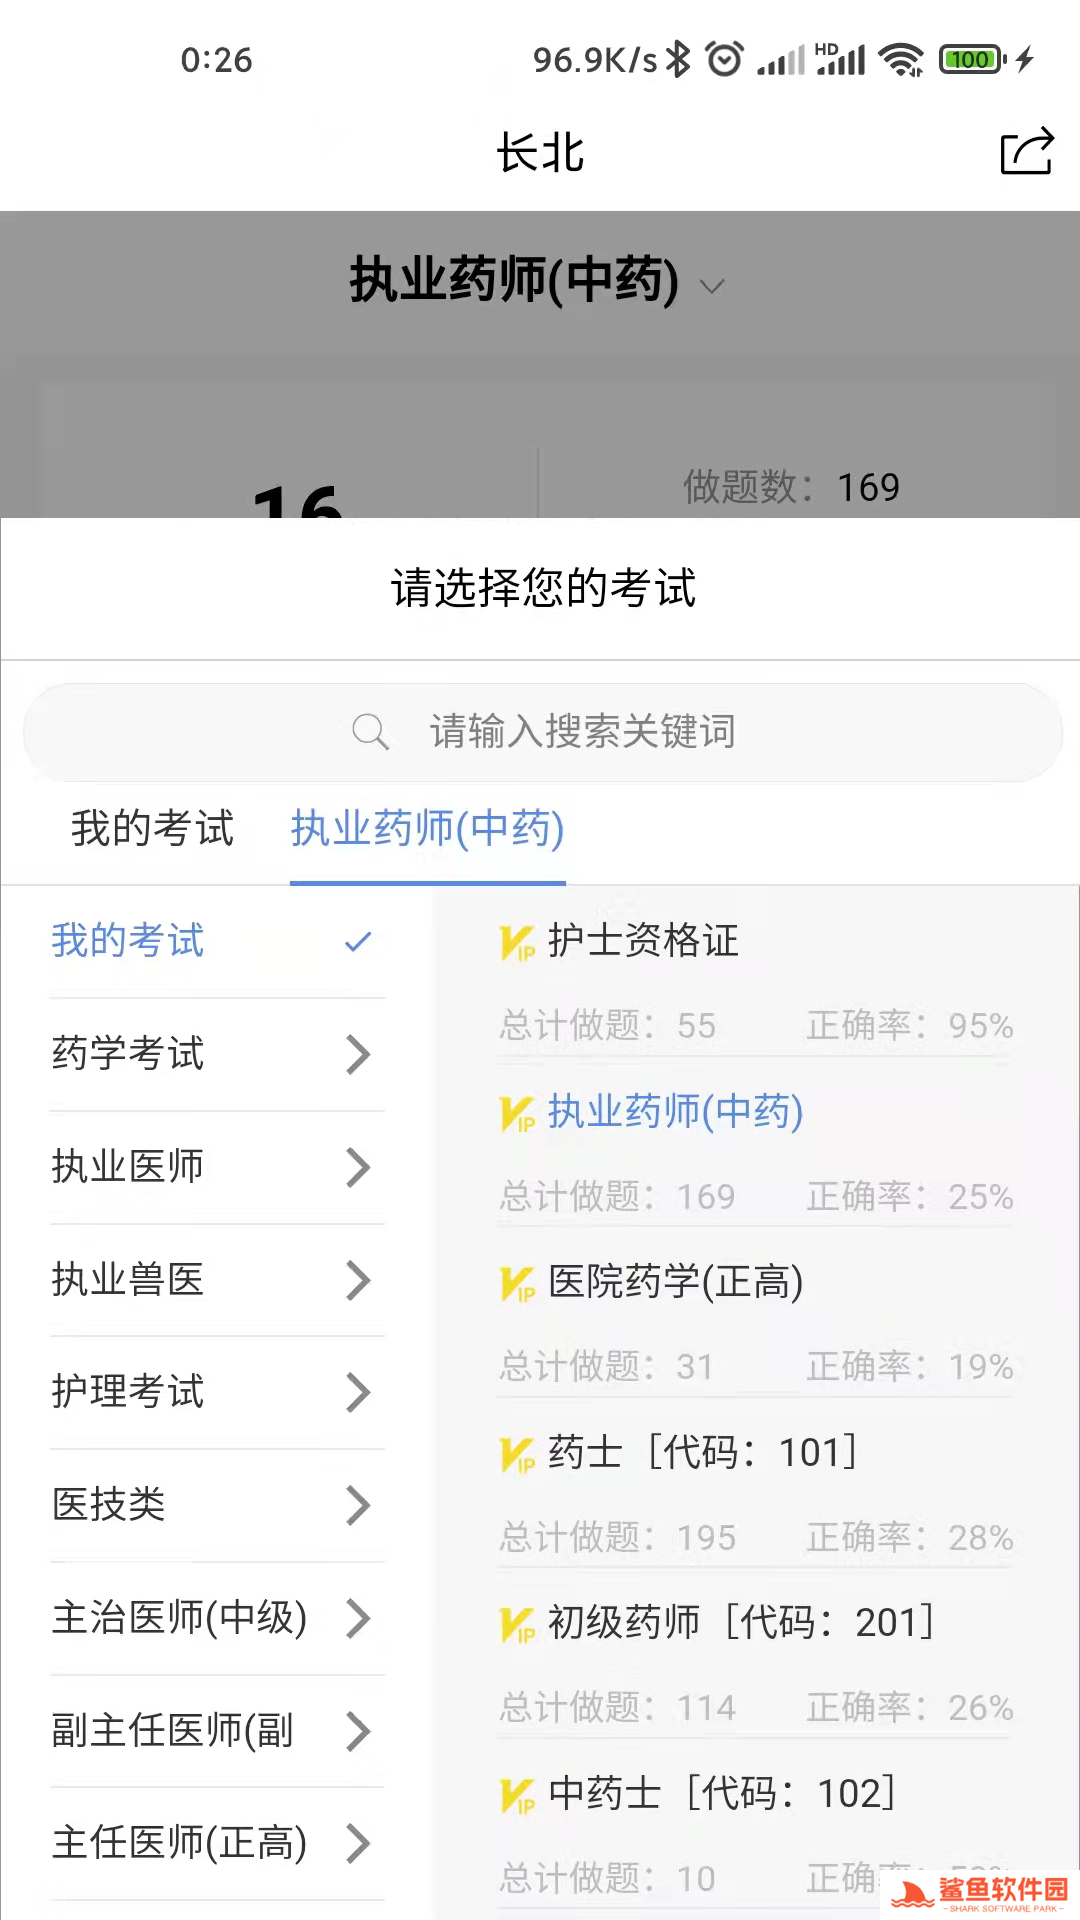The height and width of the screenshot is (1920, 1080).
Task: Click the search magnifier icon
Action: click(x=370, y=732)
